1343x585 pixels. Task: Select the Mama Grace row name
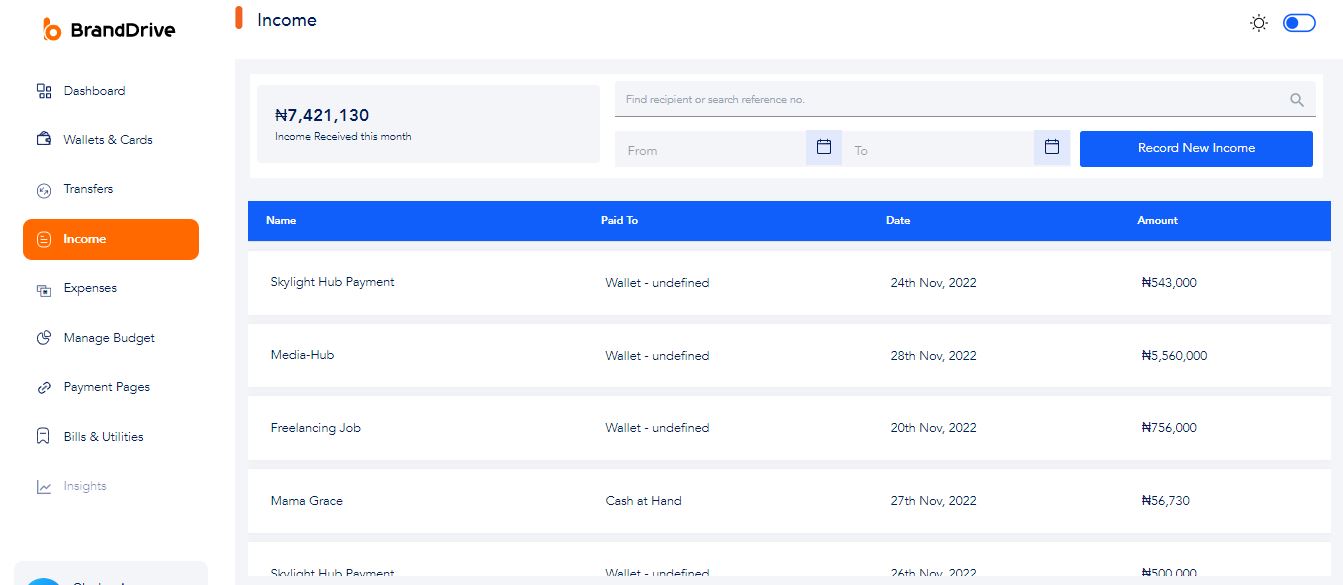[x=306, y=501]
